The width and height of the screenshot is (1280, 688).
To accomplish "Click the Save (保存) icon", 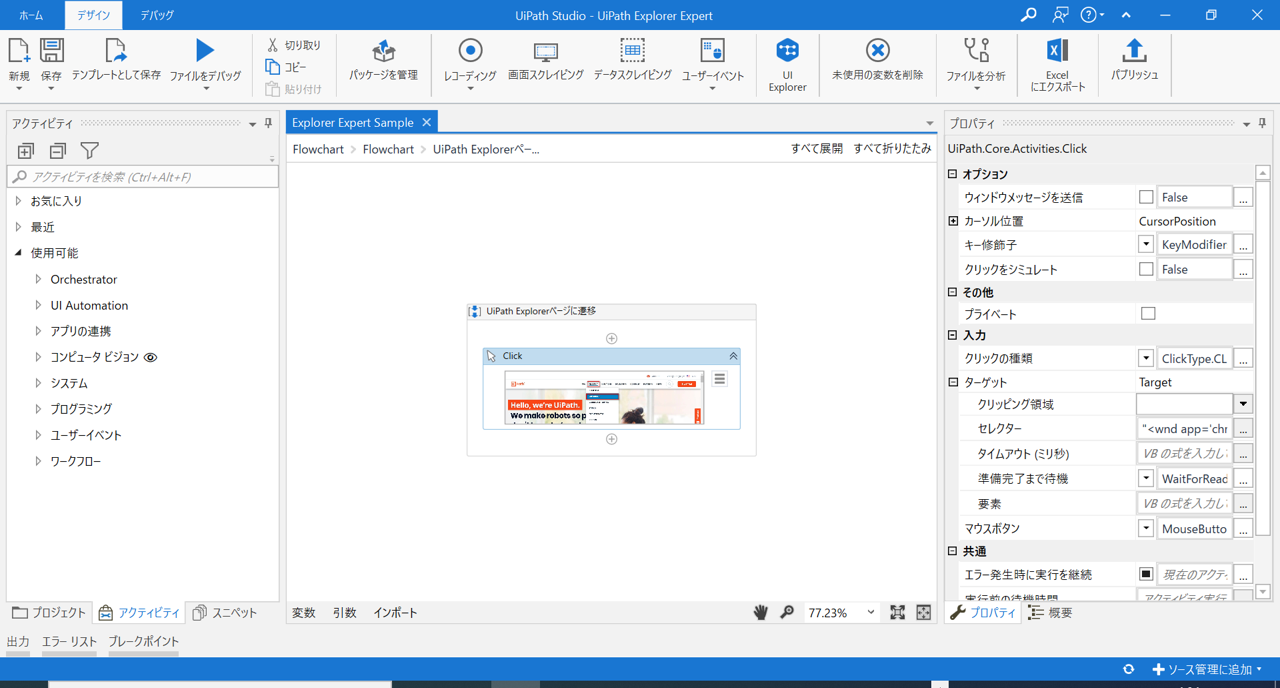I will click(x=51, y=51).
